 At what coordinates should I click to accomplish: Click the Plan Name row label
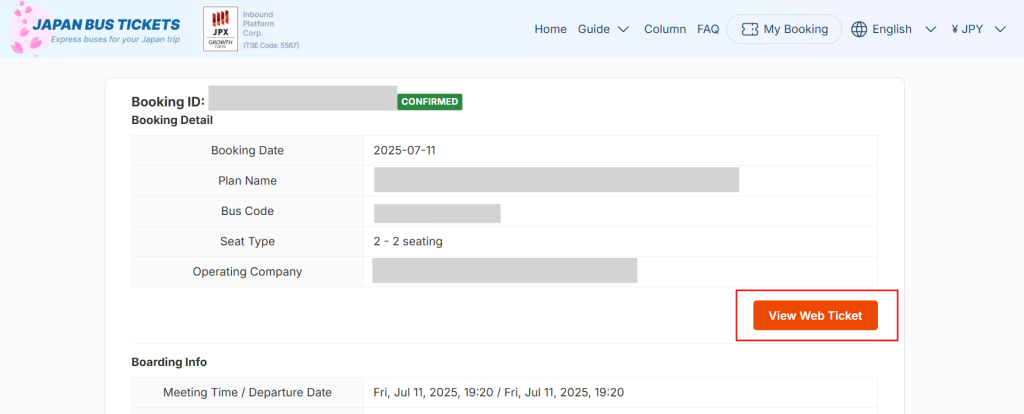point(248,181)
